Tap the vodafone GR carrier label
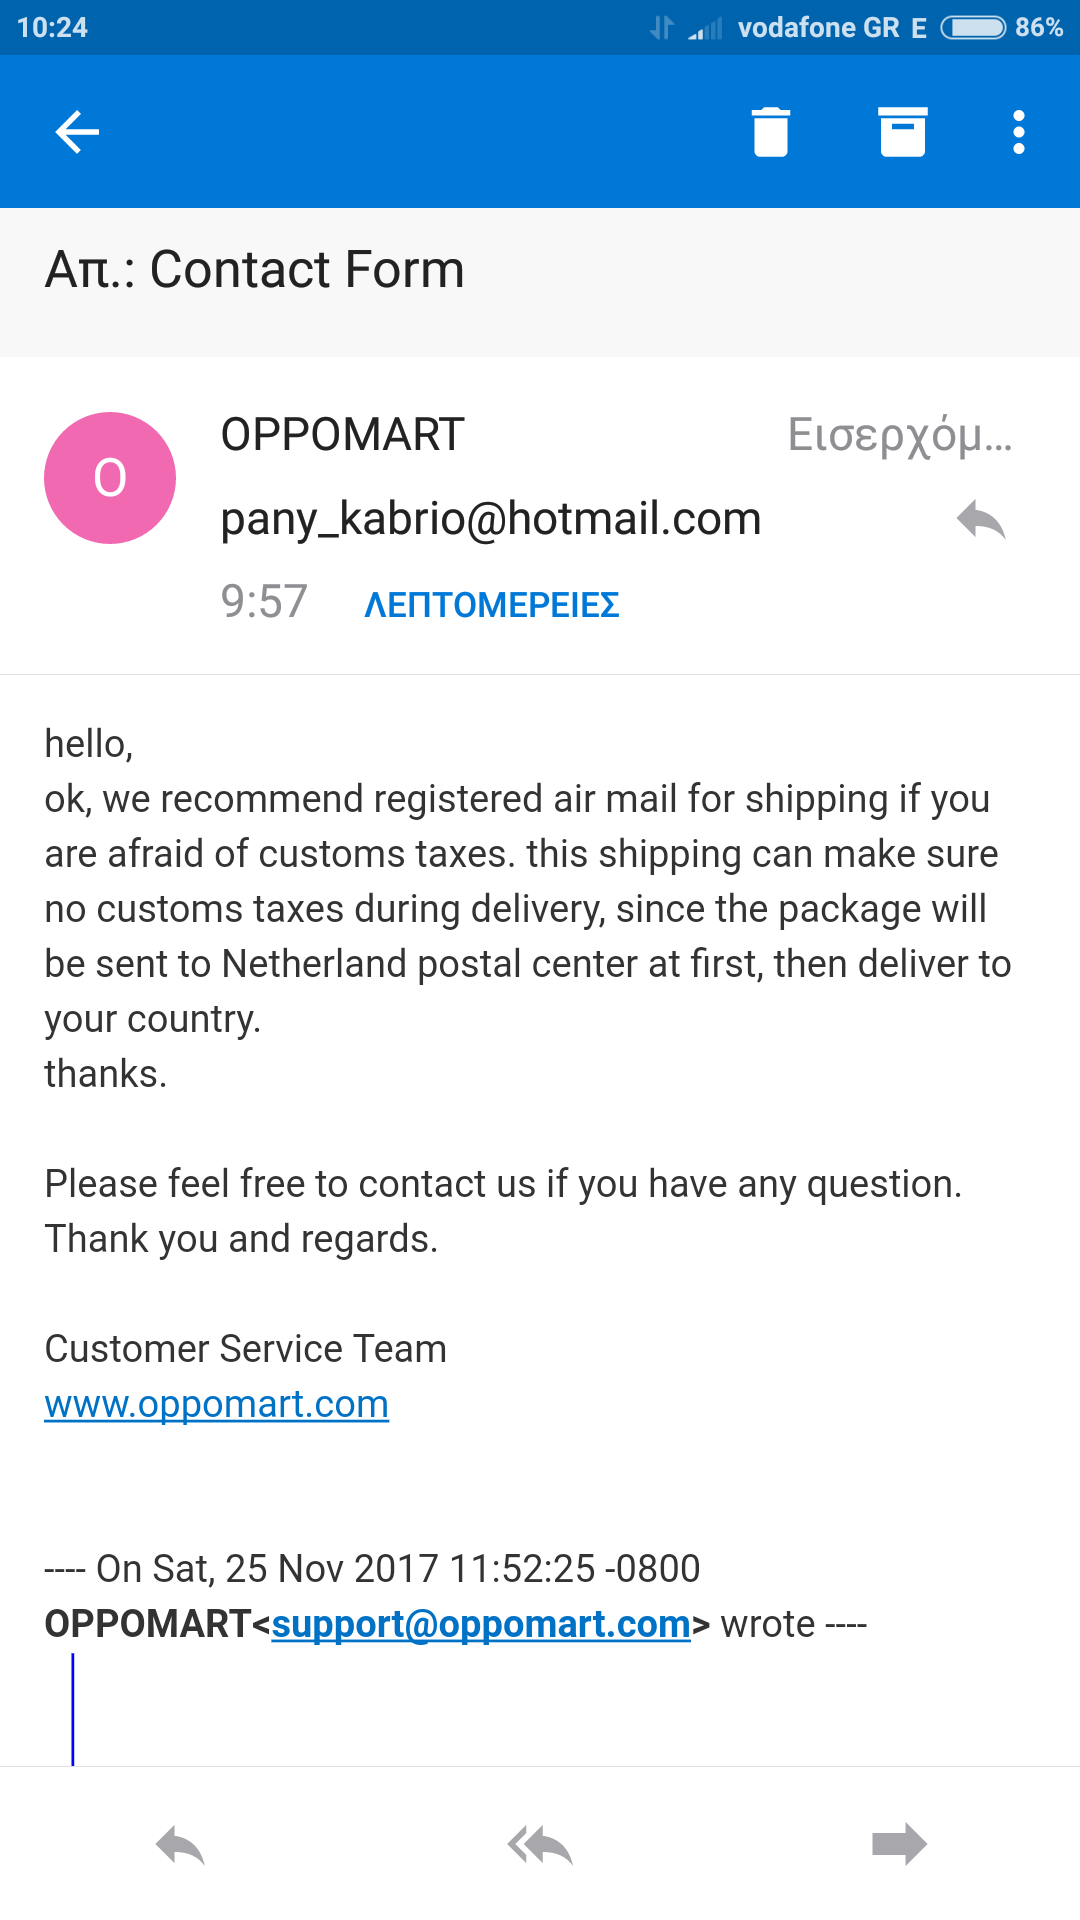Viewport: 1080px width, 1920px height. pyautogui.click(x=818, y=27)
